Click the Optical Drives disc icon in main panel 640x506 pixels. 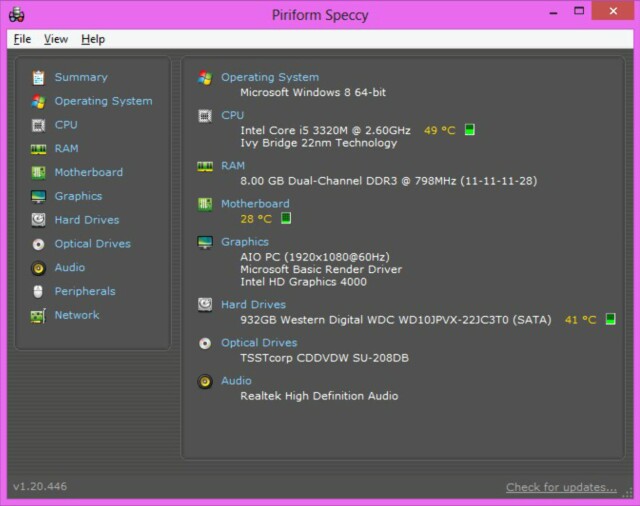click(x=205, y=343)
